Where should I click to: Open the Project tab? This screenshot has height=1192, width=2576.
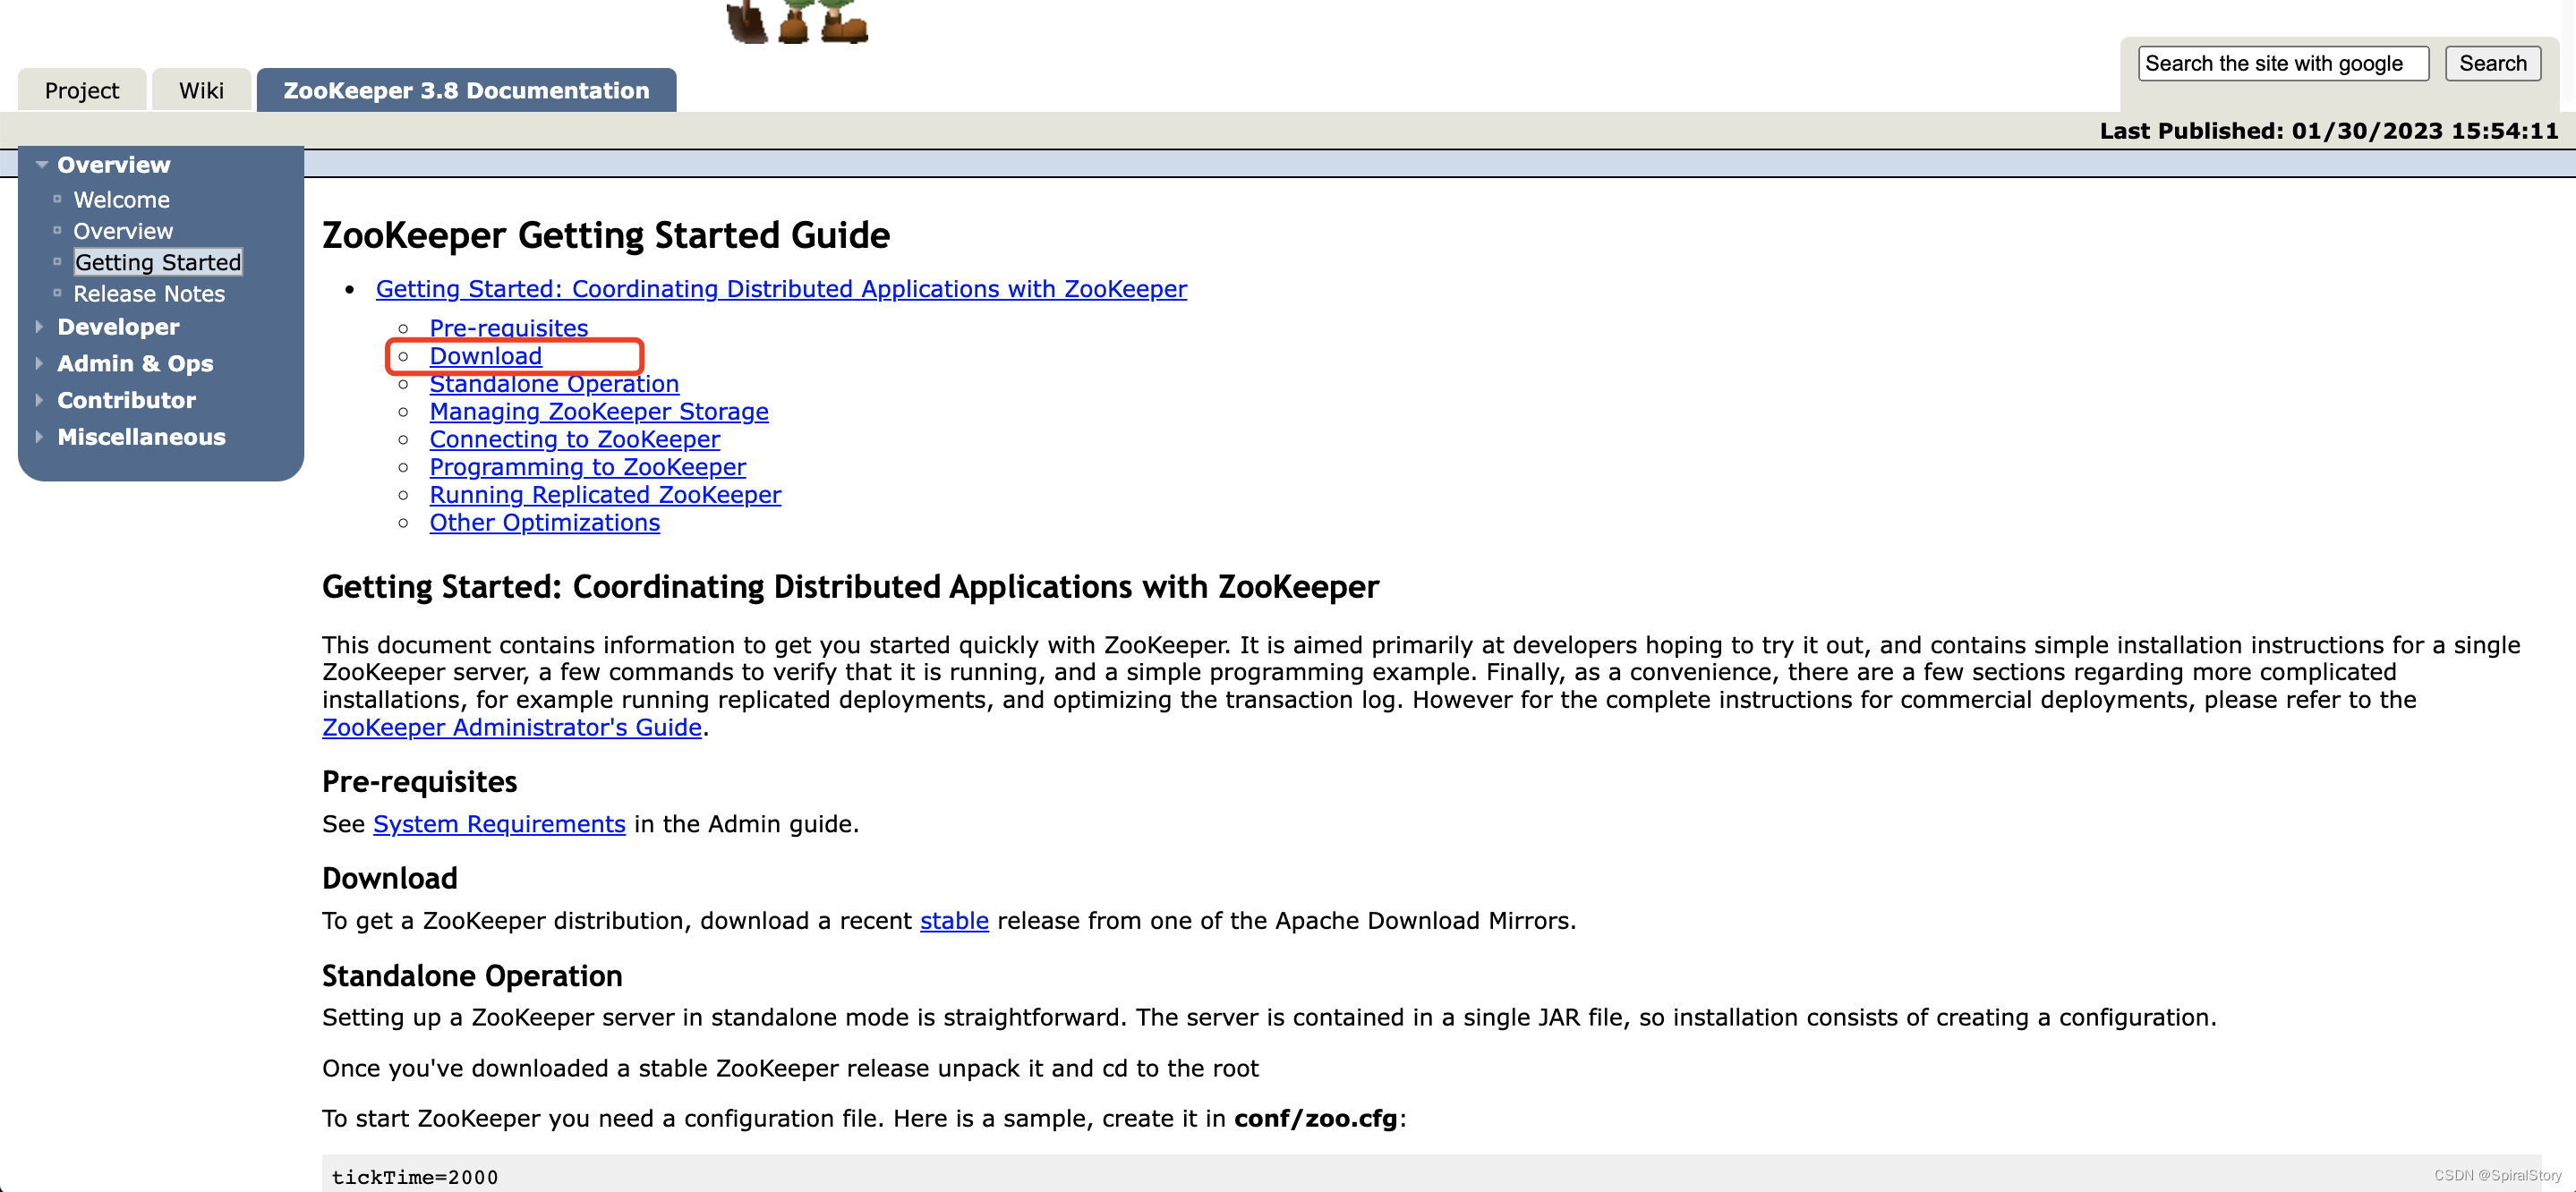point(82,91)
